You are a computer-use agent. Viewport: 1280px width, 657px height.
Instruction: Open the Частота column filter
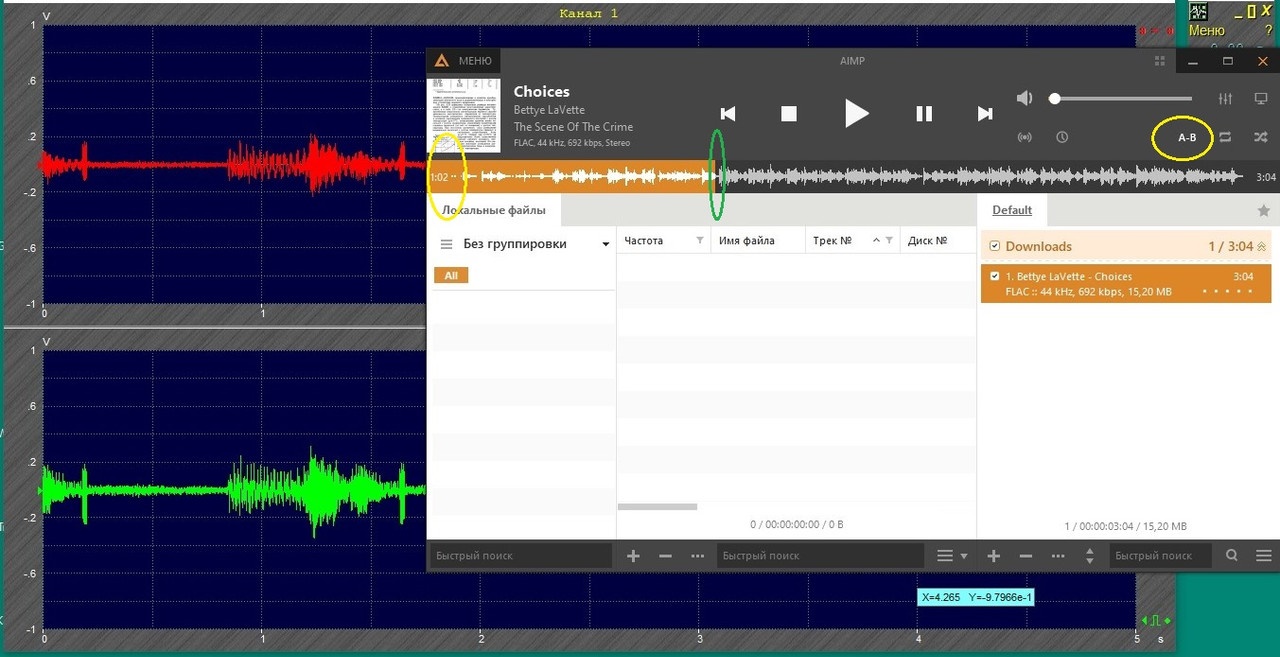click(x=700, y=241)
